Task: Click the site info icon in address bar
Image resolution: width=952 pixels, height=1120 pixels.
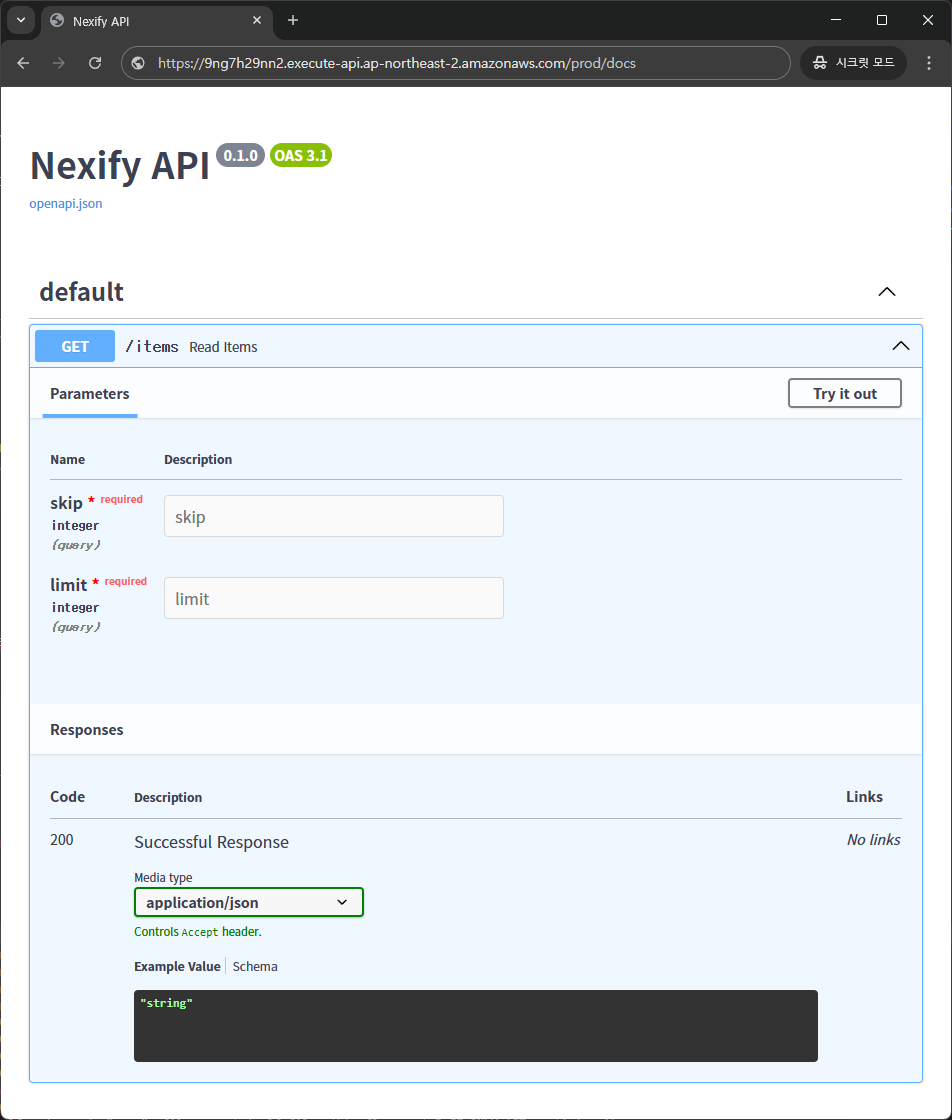Action: (139, 63)
